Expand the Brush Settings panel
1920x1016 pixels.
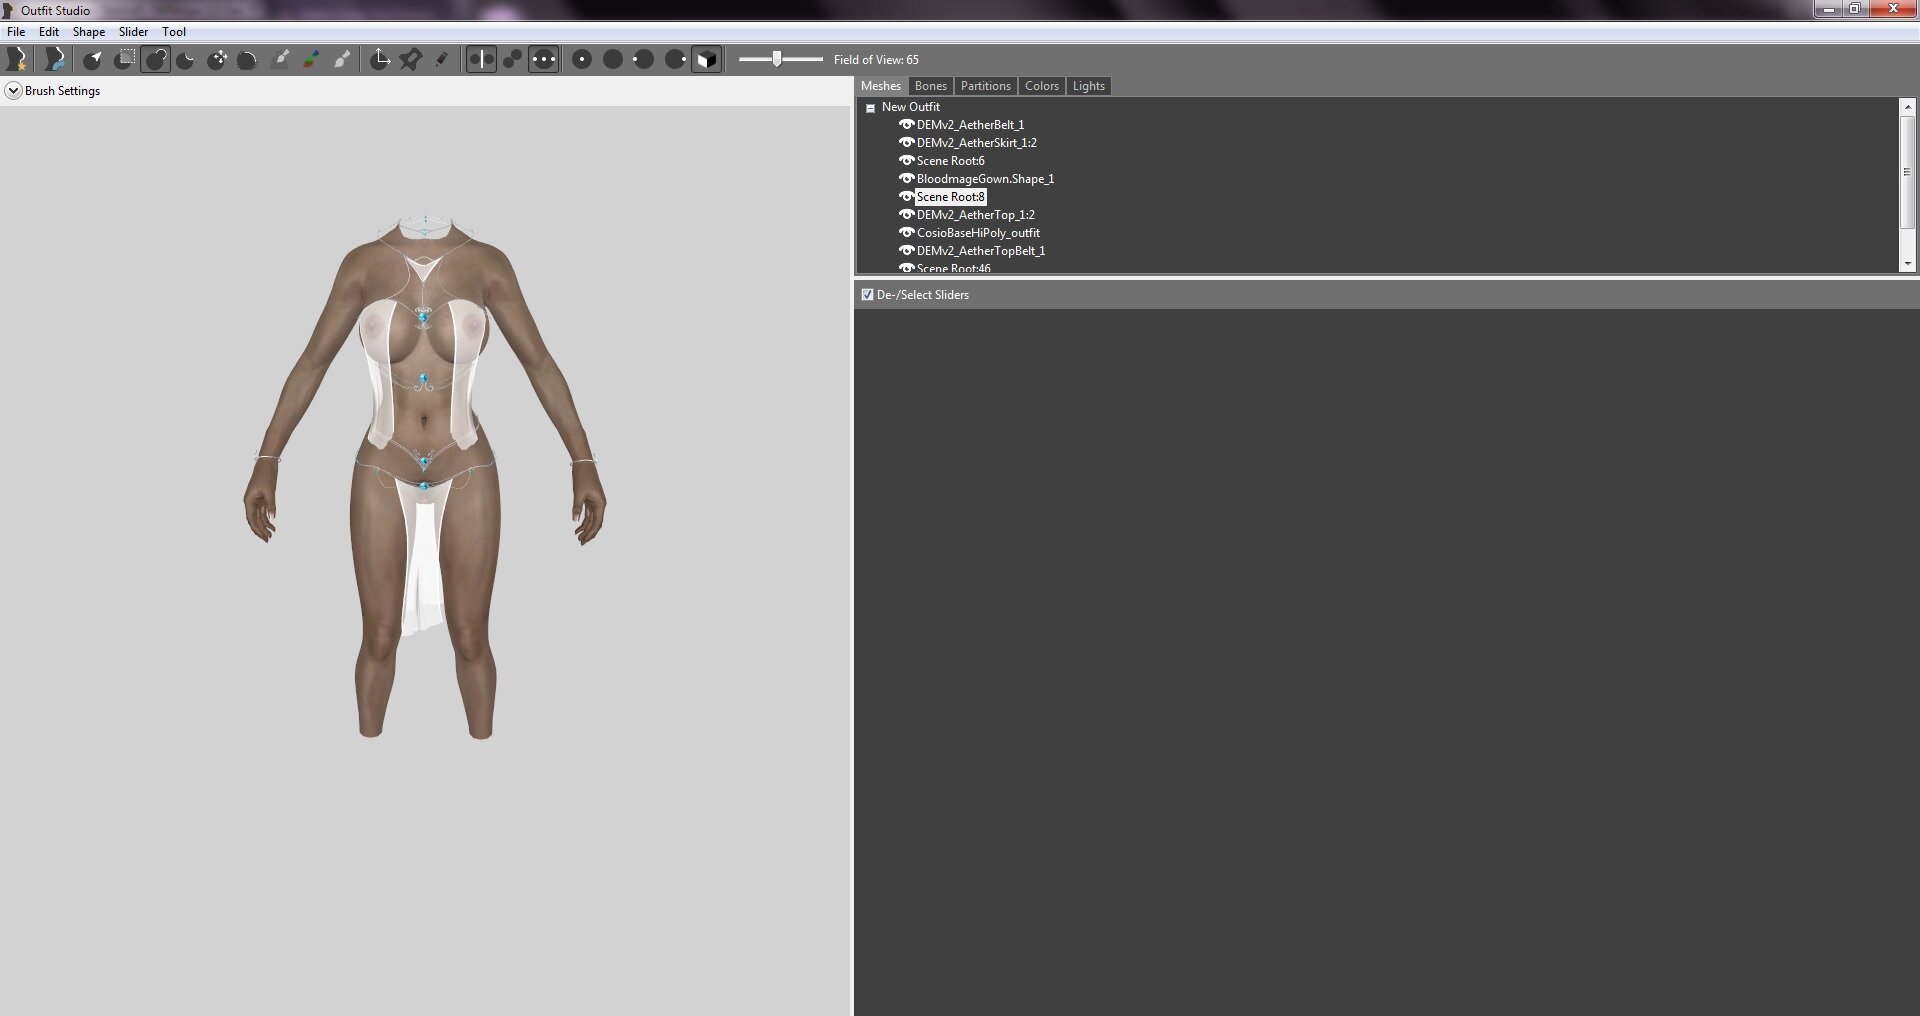13,91
